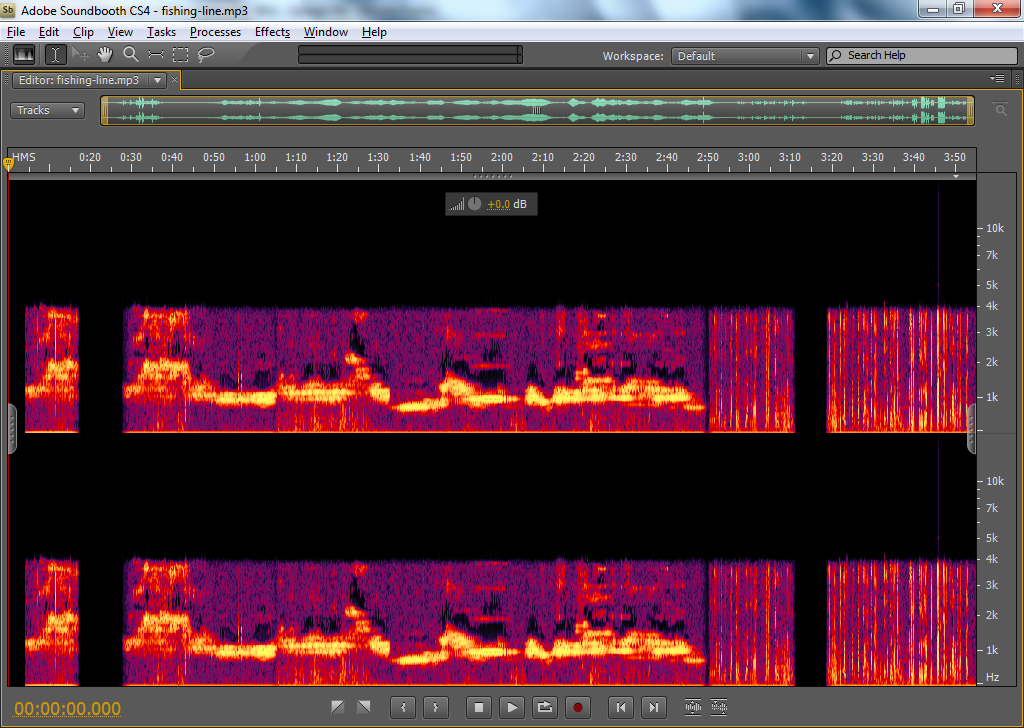Open the Effects menu
This screenshot has height=728, width=1024.
272,32
